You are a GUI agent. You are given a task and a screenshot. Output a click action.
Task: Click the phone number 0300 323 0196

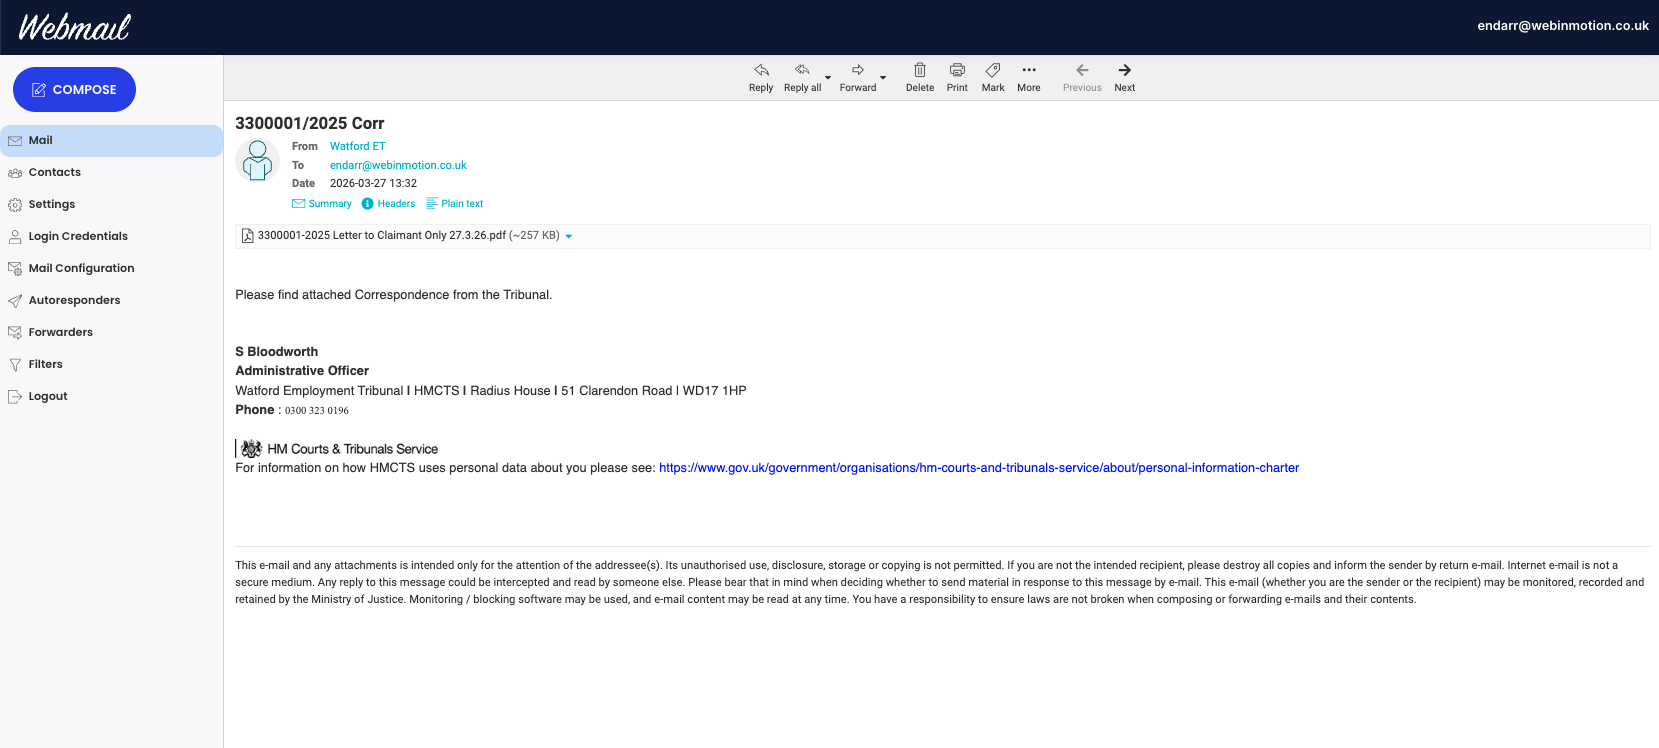coord(317,411)
